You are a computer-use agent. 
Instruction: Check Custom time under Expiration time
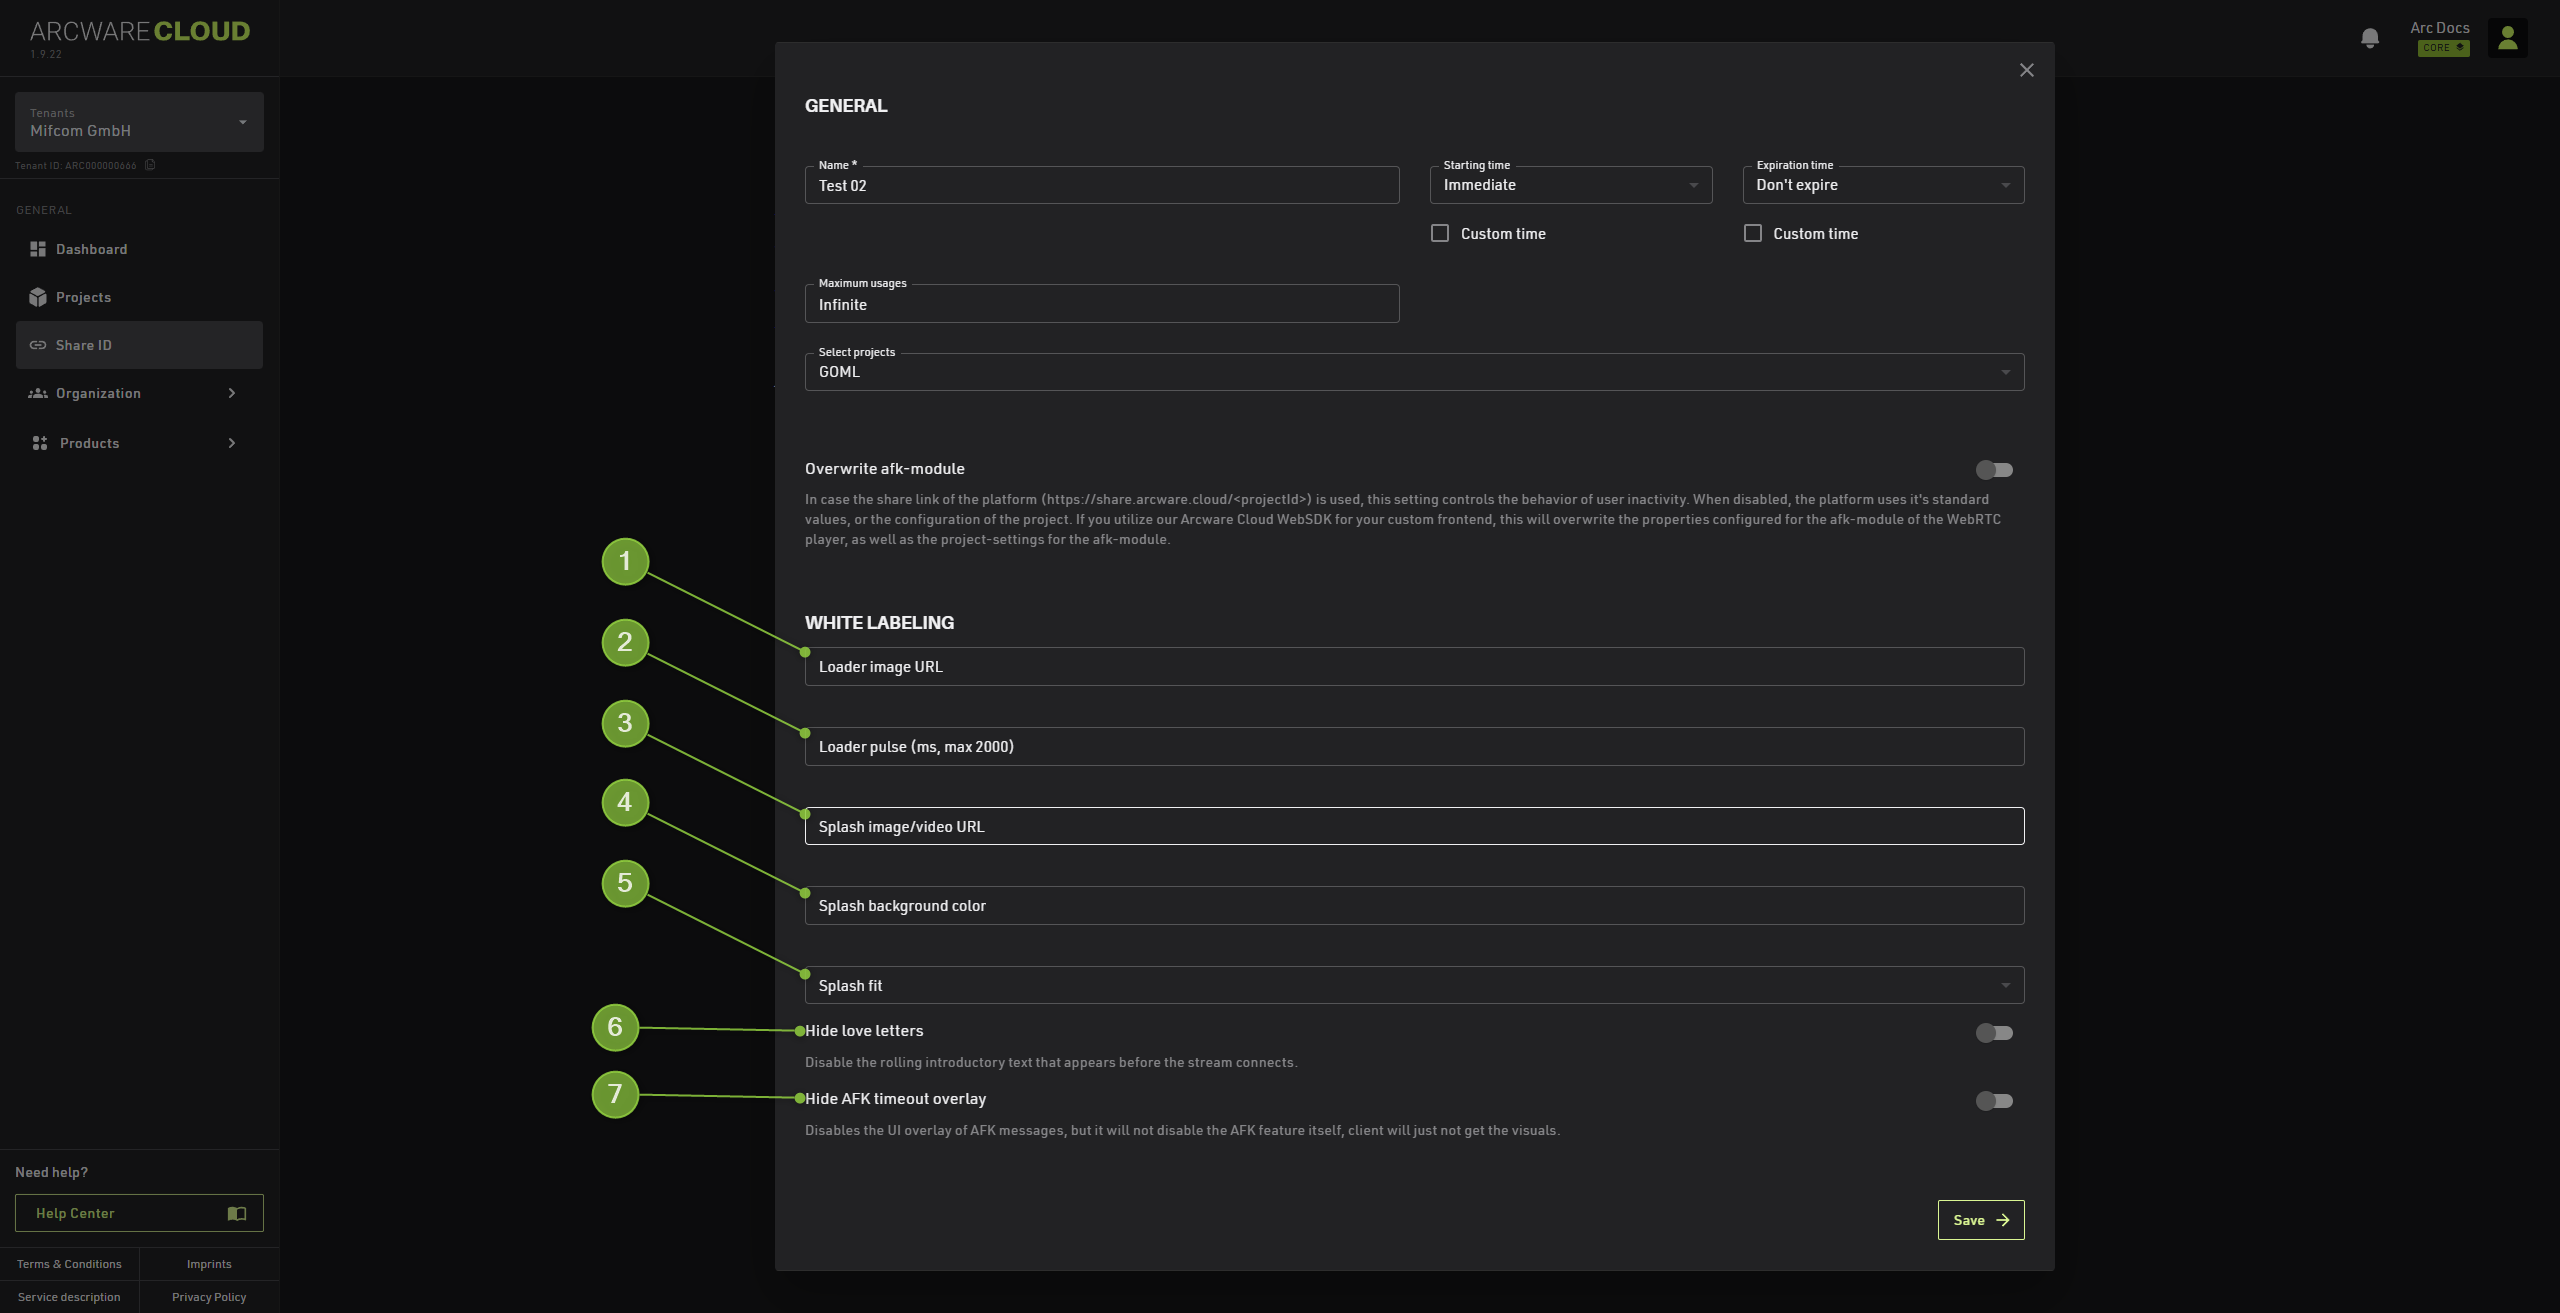coord(1752,233)
